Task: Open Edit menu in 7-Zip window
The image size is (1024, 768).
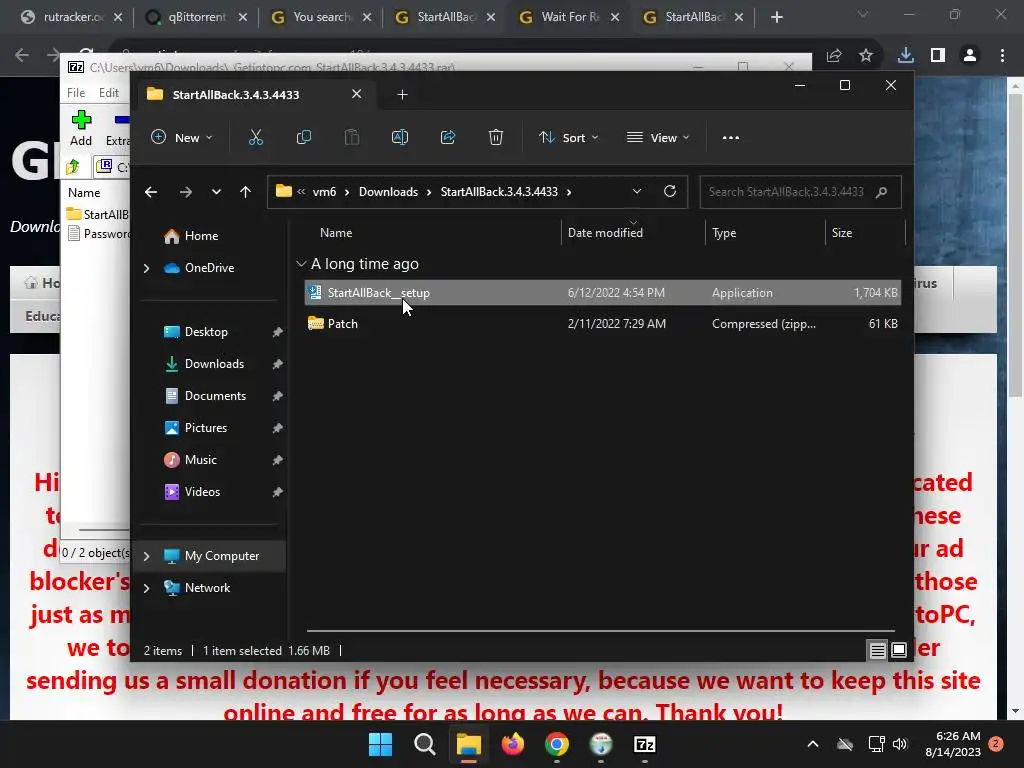Action: coord(108,93)
